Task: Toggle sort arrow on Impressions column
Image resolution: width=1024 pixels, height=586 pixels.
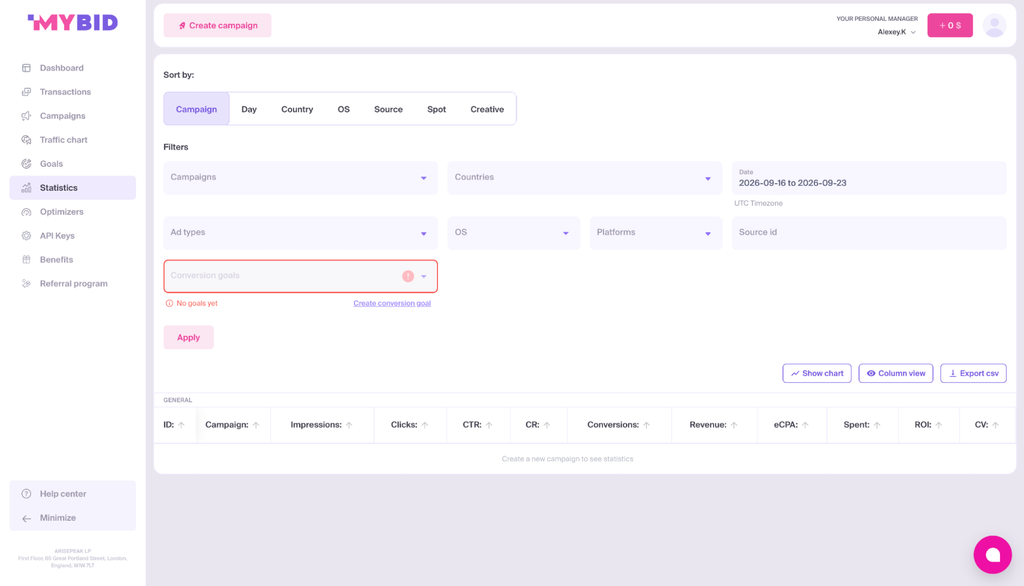Action: point(349,425)
